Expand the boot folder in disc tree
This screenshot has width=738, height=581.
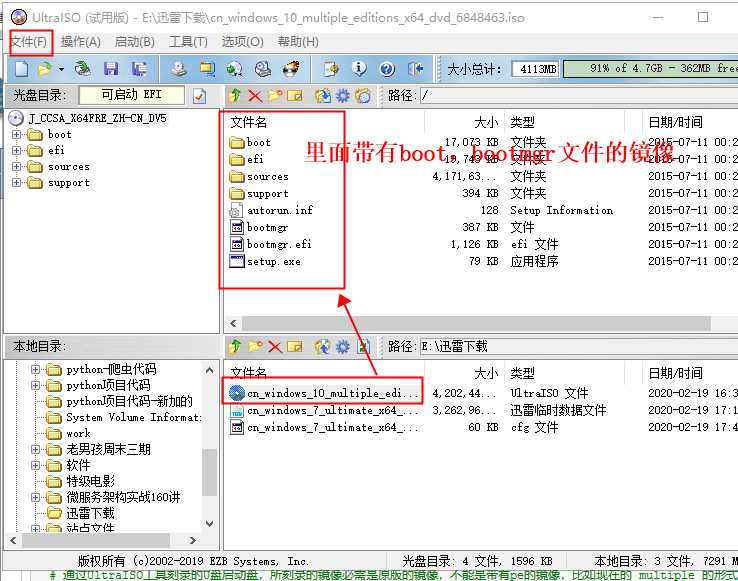pyautogui.click(x=16, y=135)
